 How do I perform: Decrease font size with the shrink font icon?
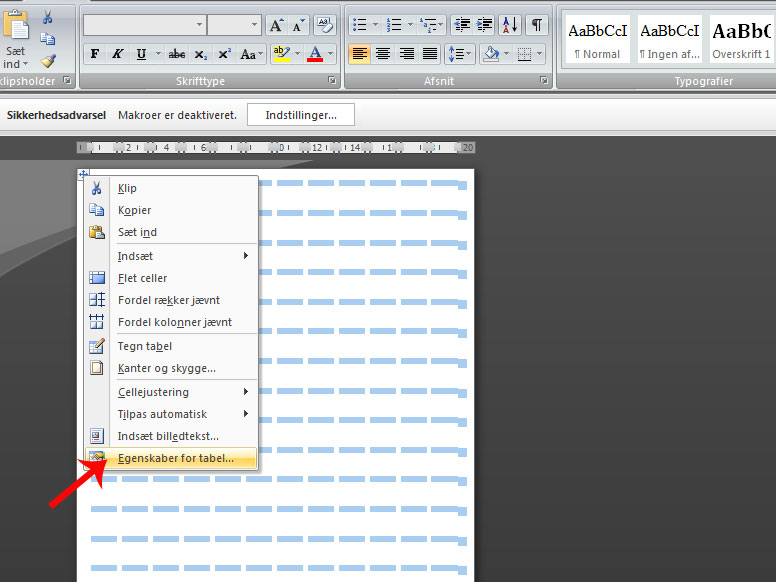tap(298, 25)
